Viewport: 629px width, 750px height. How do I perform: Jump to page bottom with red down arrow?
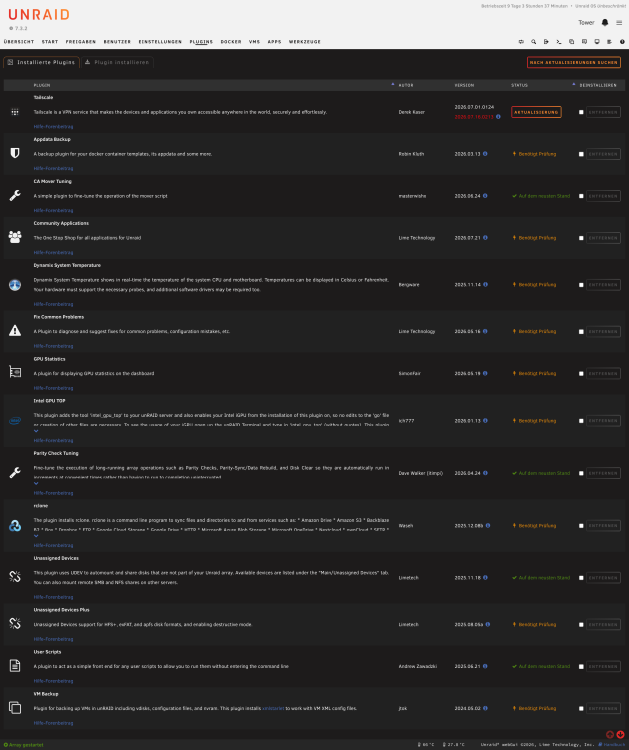pos(620,735)
